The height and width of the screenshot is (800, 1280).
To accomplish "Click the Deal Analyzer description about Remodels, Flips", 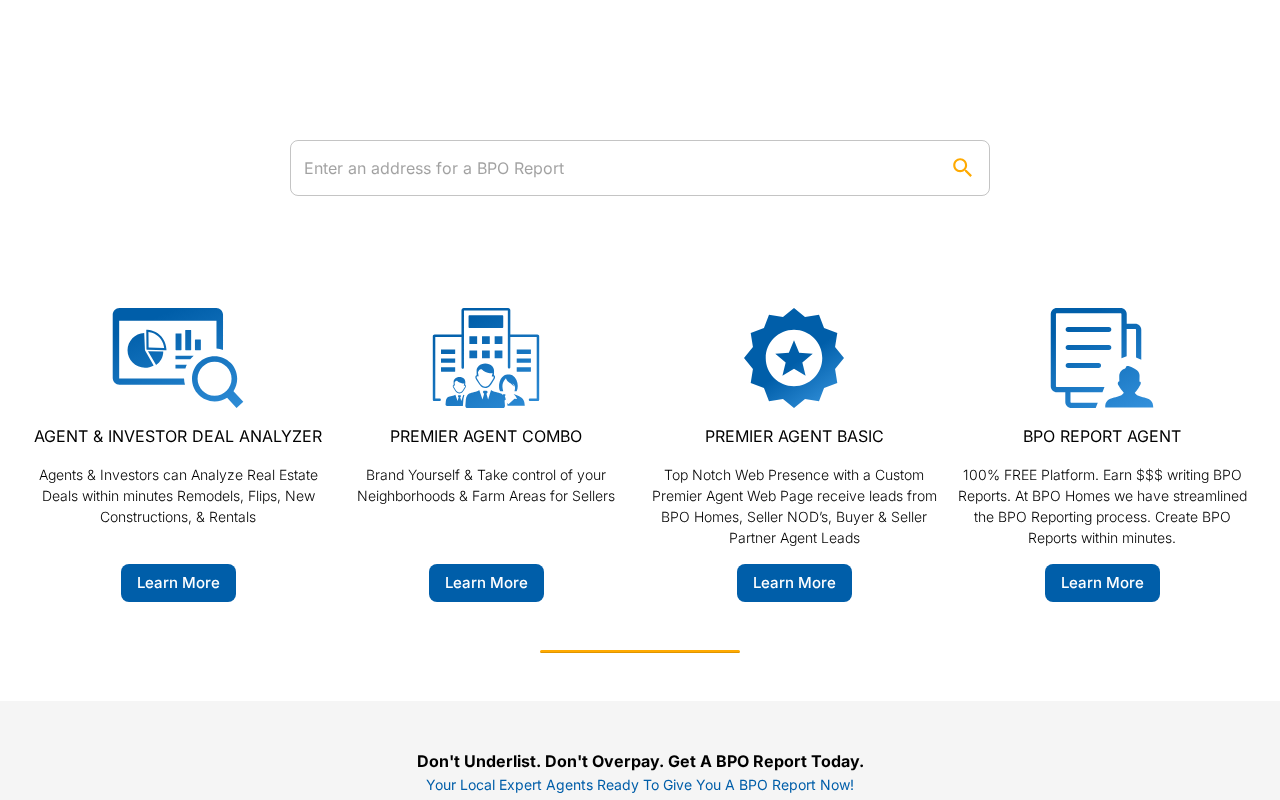I will click(x=178, y=496).
